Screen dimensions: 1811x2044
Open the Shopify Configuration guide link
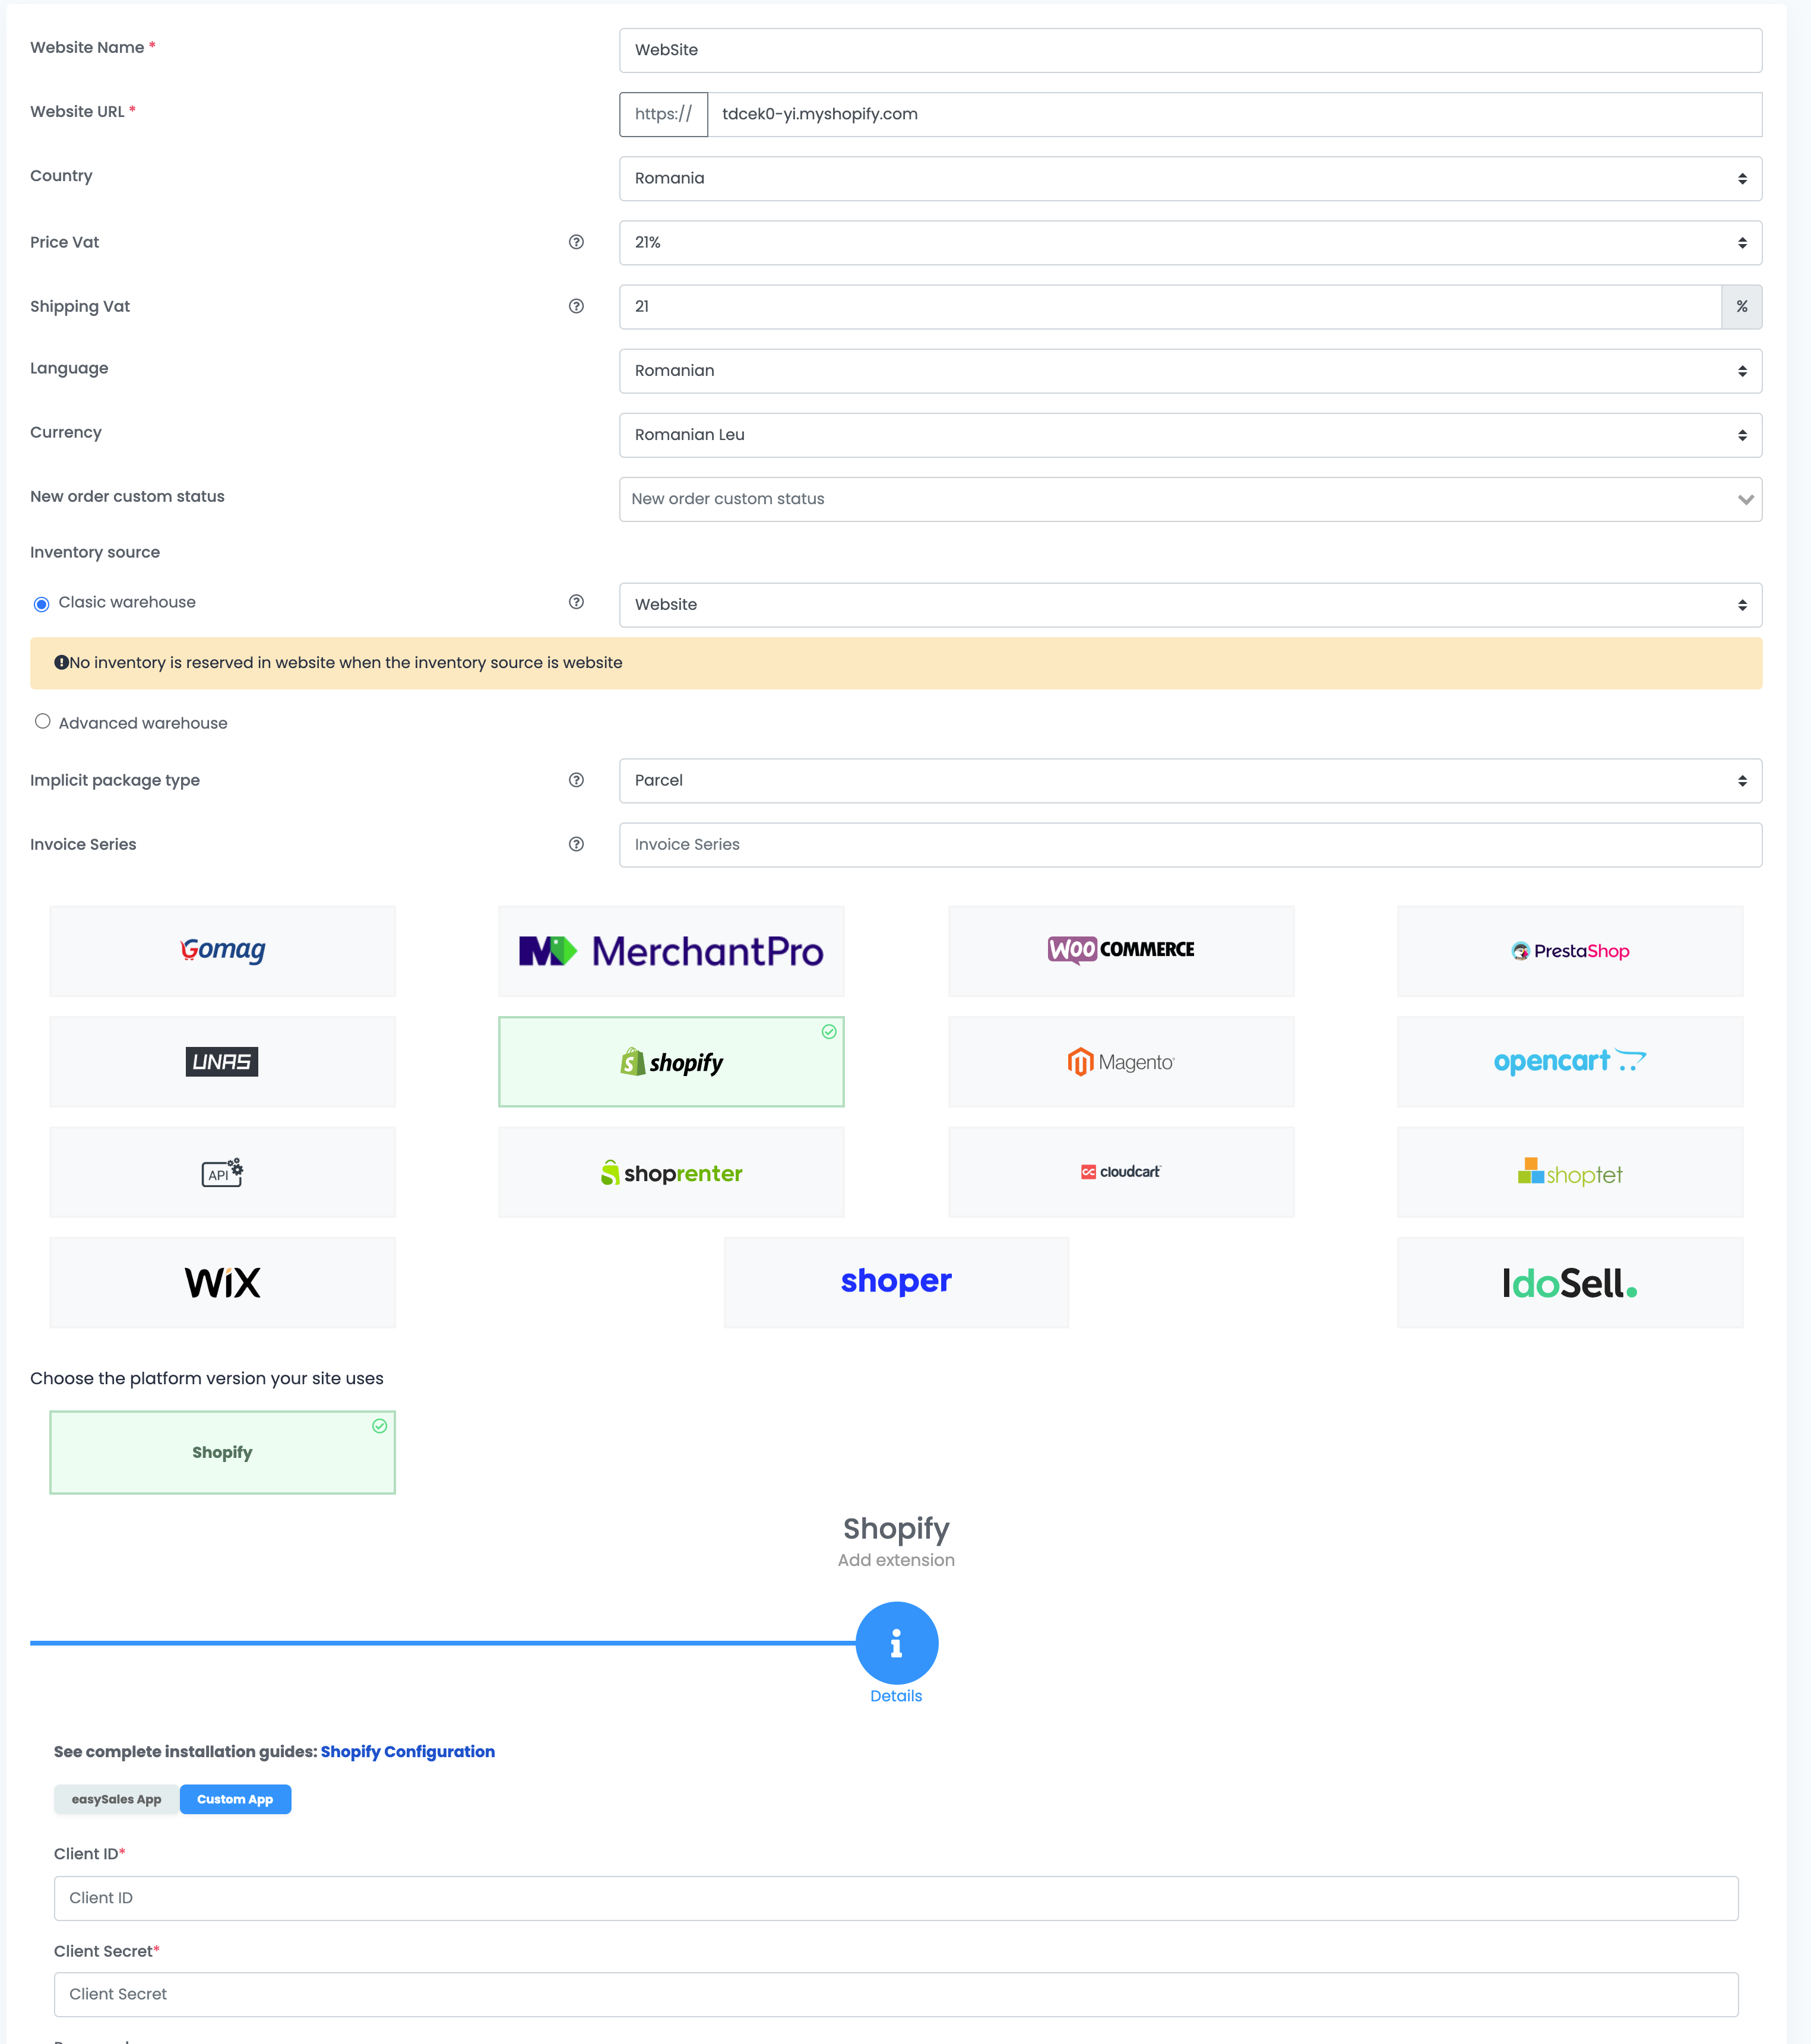(x=408, y=1751)
